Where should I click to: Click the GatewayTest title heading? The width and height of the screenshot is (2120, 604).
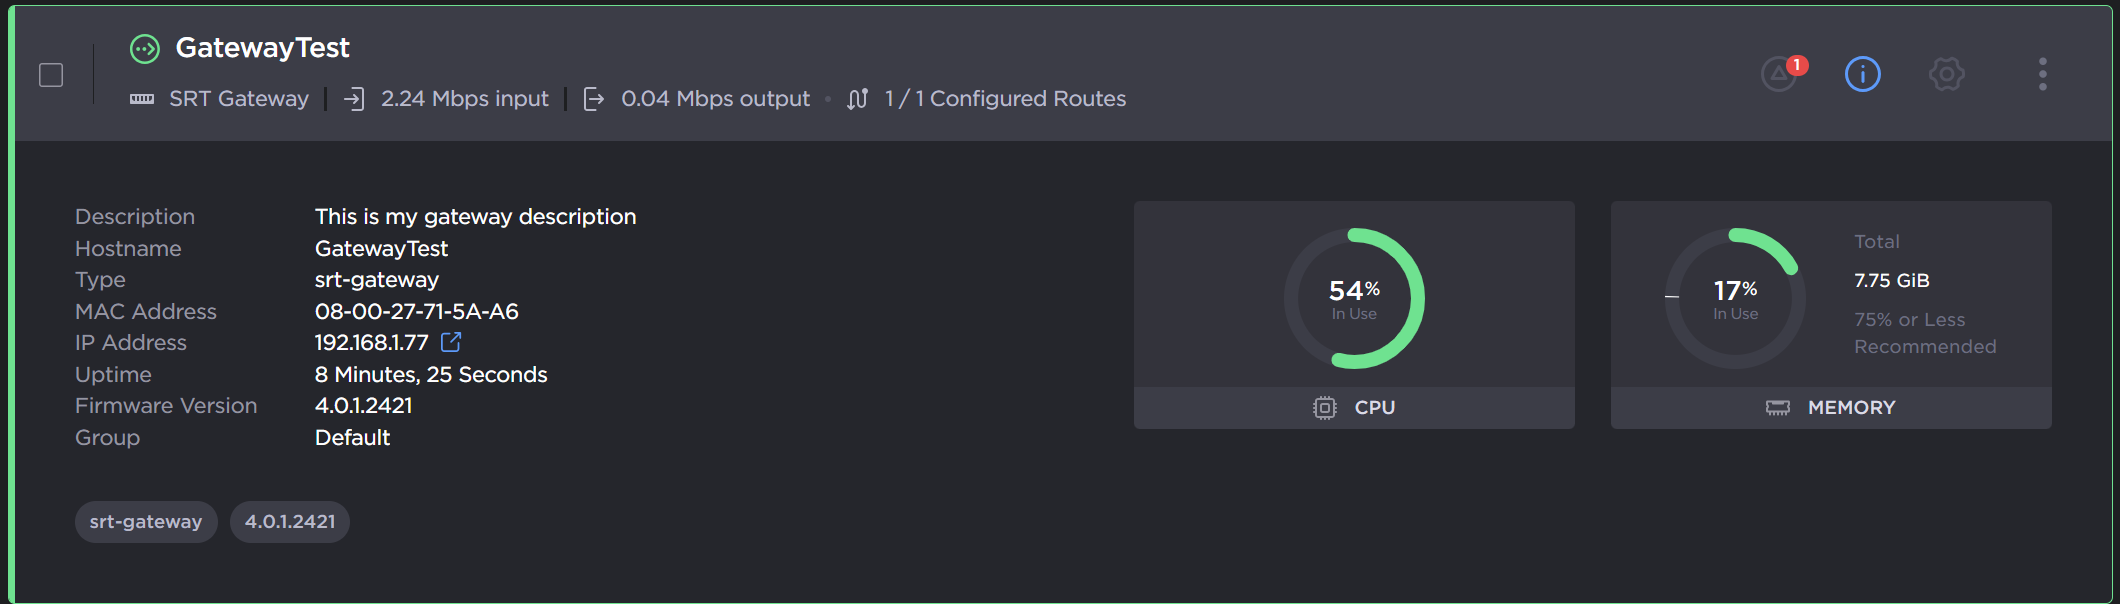(262, 48)
